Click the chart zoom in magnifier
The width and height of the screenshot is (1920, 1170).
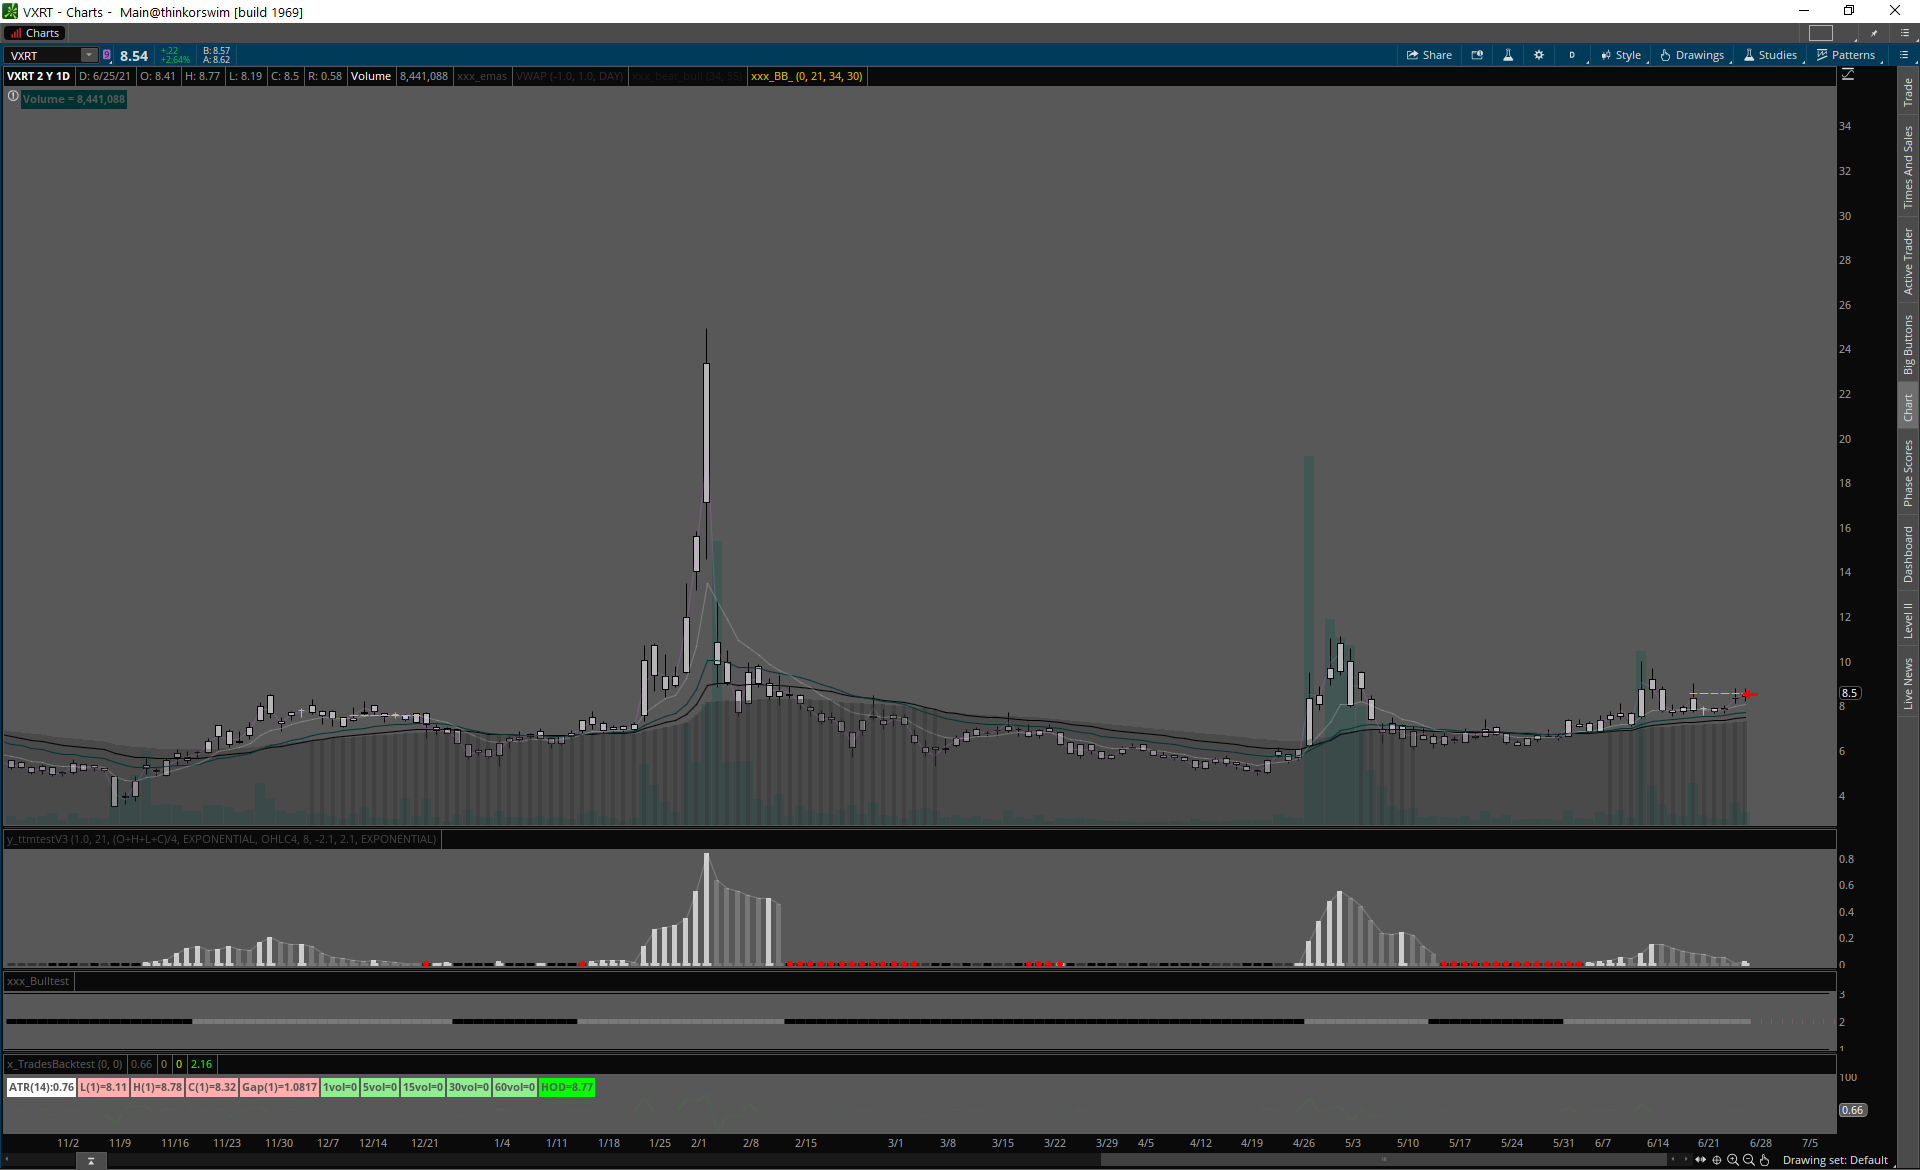(1733, 1160)
